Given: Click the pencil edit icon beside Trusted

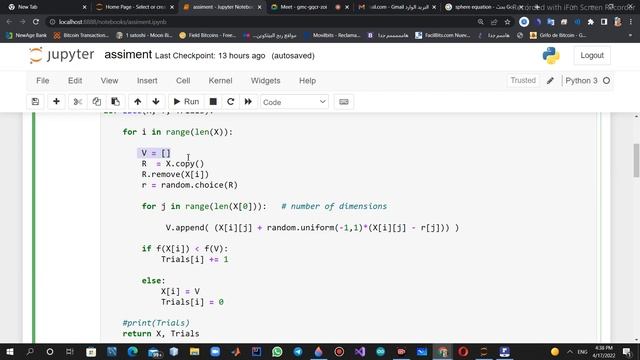Looking at the screenshot, I should coord(550,80).
